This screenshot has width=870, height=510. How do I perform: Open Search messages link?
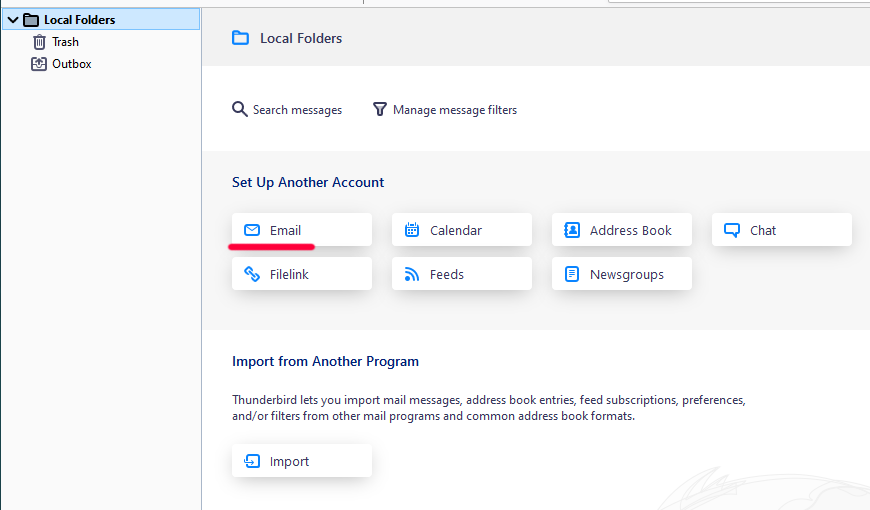click(x=297, y=110)
